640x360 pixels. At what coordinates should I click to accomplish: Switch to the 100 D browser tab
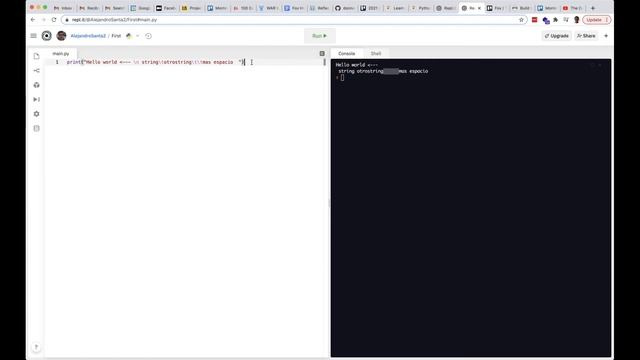click(242, 8)
